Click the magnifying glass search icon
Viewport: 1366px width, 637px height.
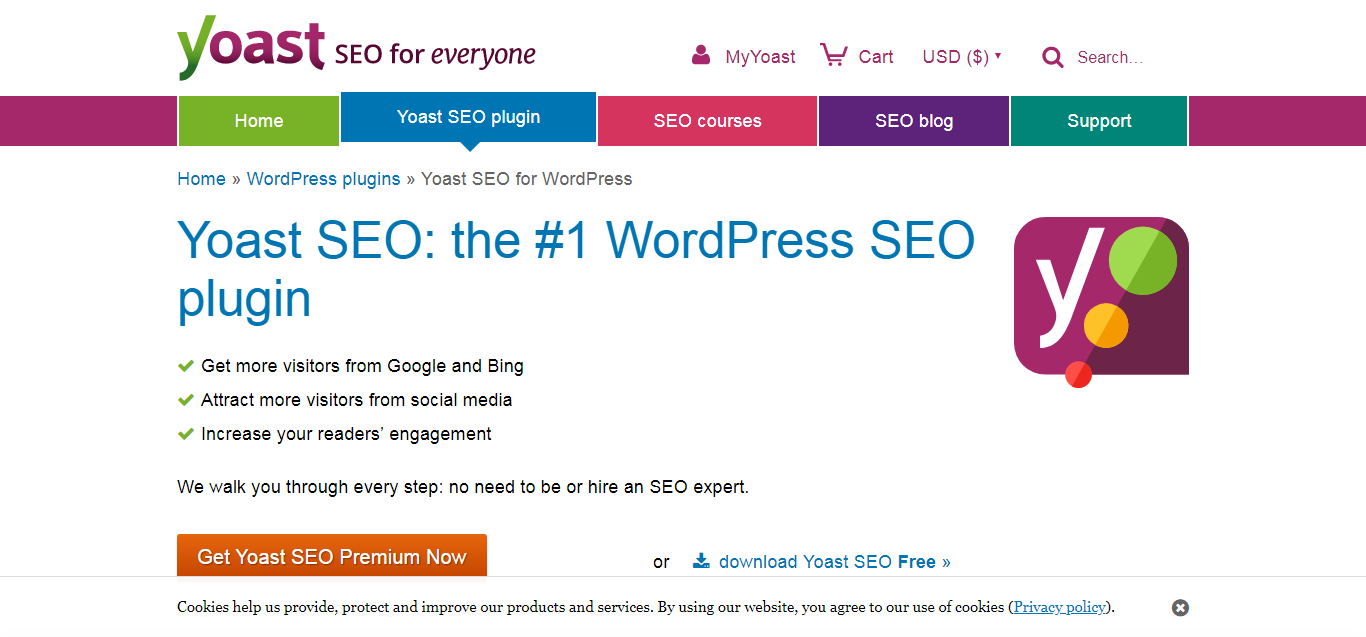click(x=1052, y=57)
